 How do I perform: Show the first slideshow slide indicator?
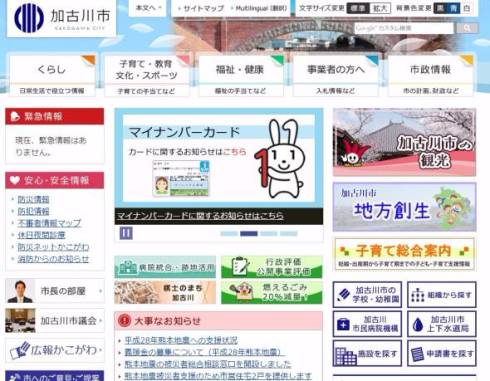point(229,234)
